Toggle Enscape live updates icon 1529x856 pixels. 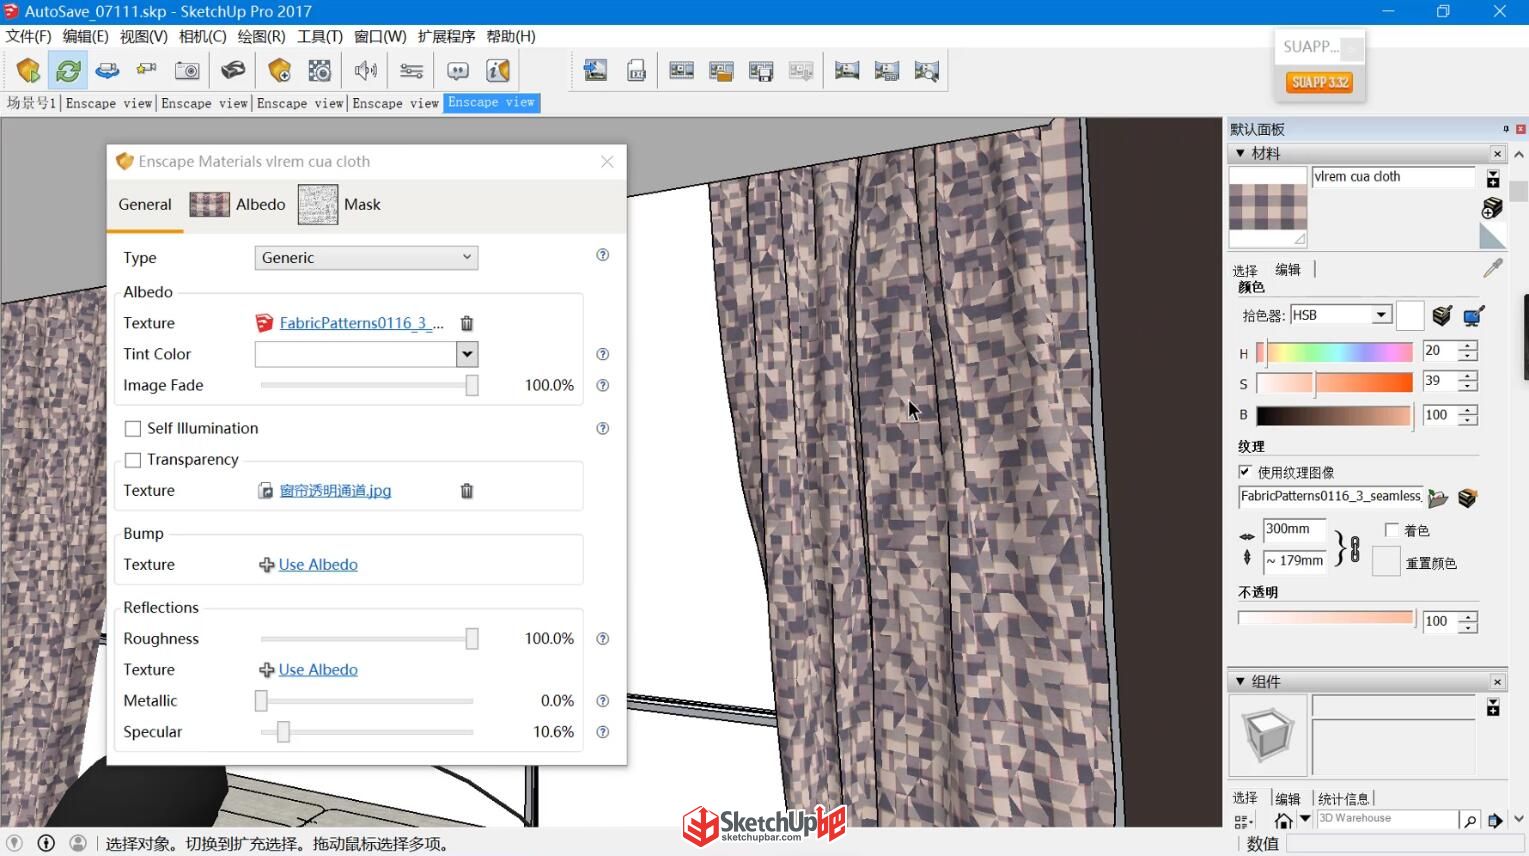tap(68, 70)
